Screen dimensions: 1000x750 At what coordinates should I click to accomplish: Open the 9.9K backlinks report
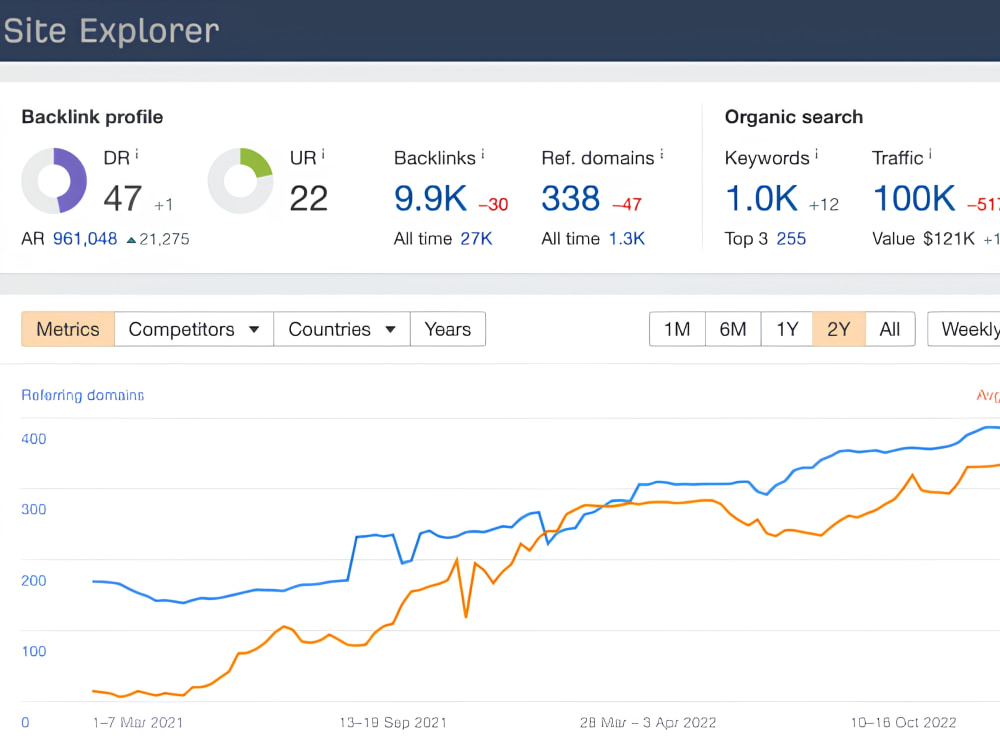coord(430,198)
